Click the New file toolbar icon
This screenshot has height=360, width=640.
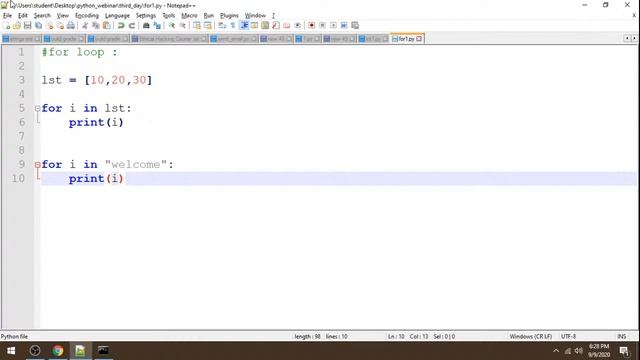coord(7,25)
